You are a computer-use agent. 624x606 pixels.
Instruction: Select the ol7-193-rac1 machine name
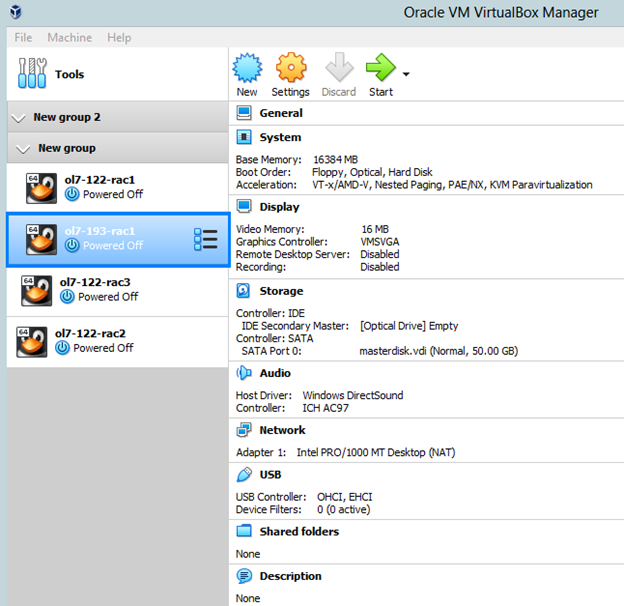[100, 231]
